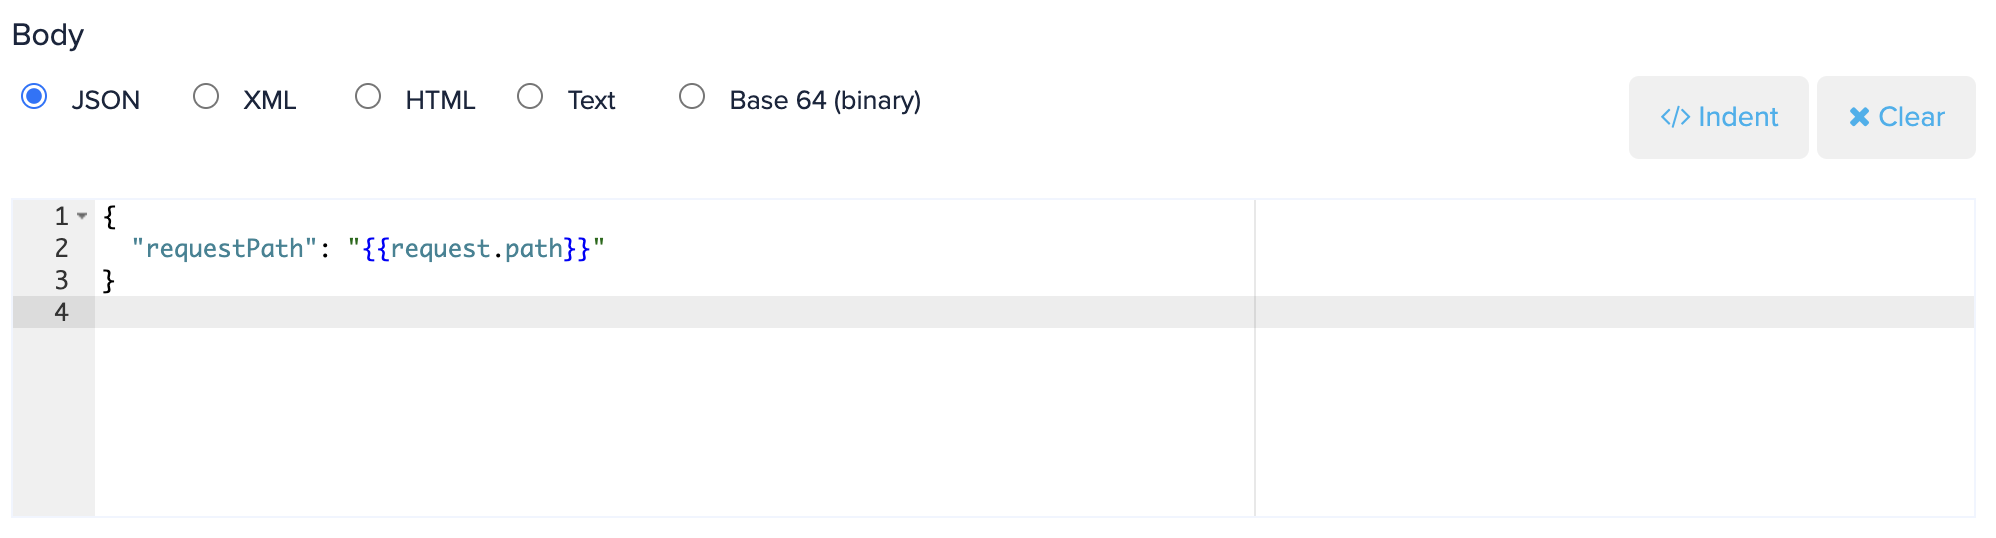Select the JSON radio button

34,97
